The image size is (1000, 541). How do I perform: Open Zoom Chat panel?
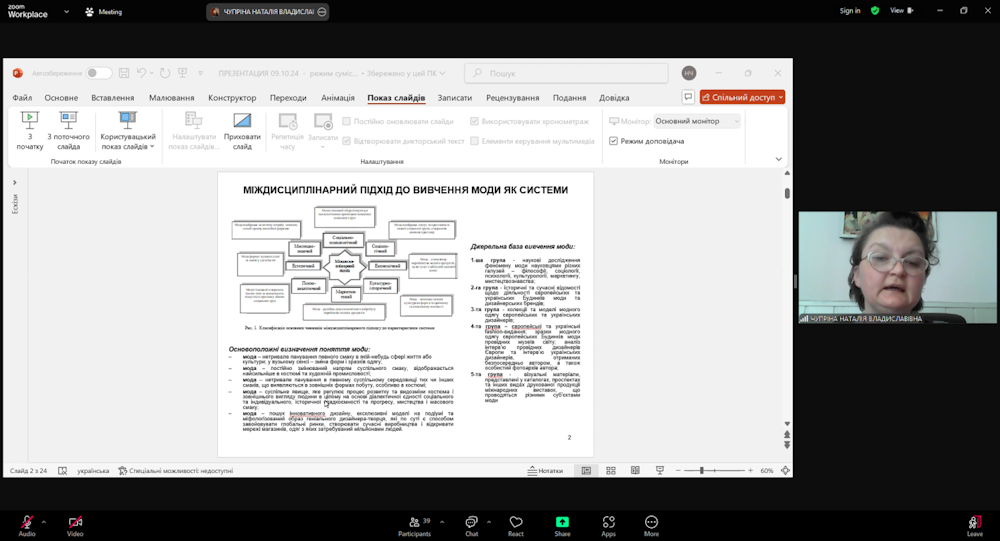coord(471,526)
